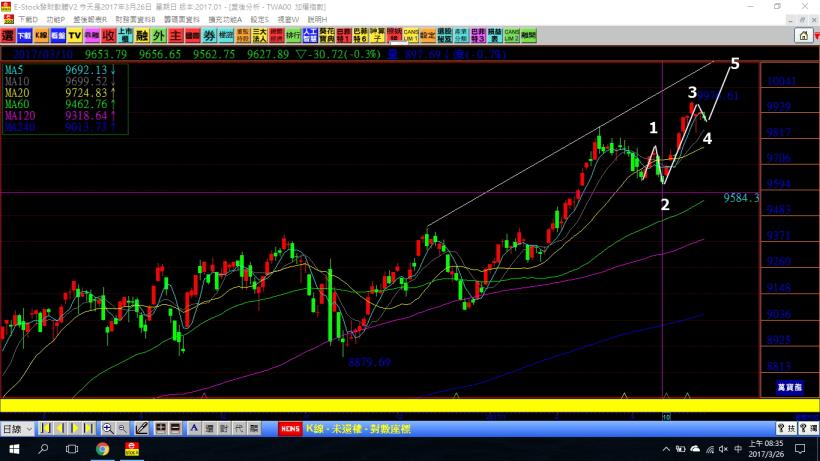Open the 設定S settings menu
Image resolution: width=820 pixels, height=461 pixels.
coord(260,19)
